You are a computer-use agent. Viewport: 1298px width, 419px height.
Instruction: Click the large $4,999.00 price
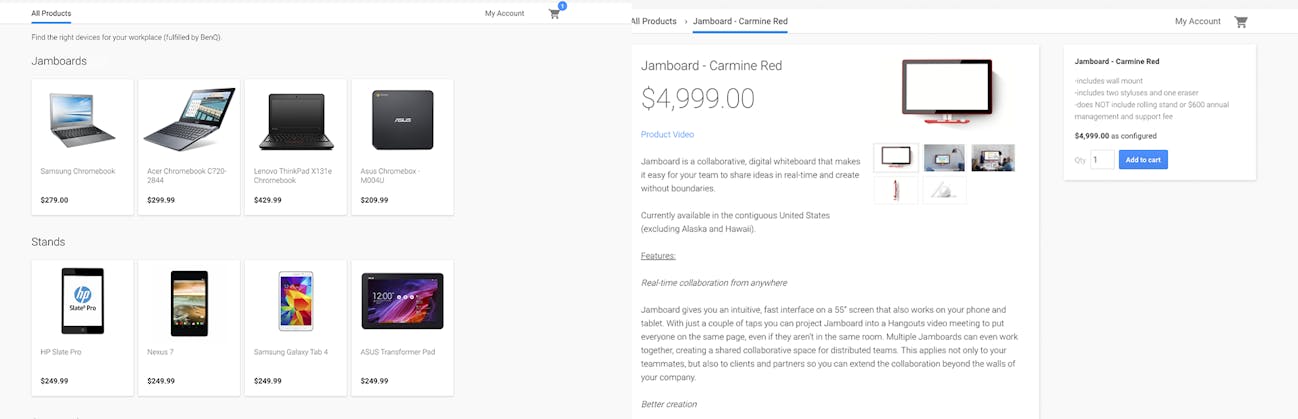698,98
